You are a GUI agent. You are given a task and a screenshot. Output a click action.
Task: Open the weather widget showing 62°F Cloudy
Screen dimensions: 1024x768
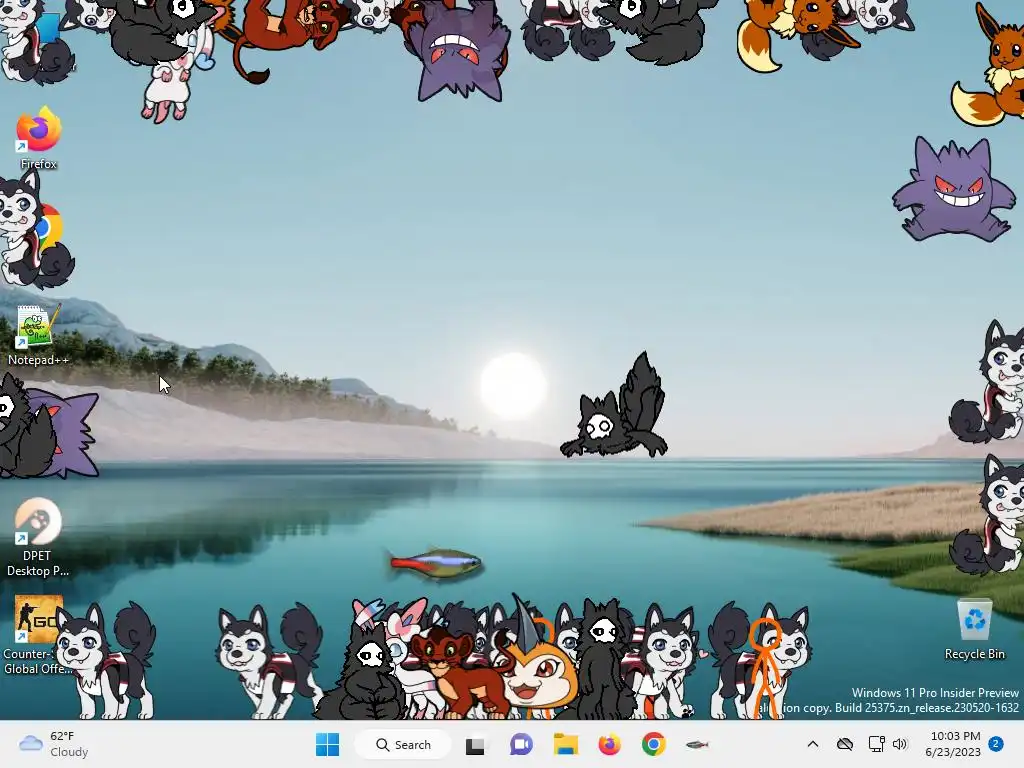click(x=54, y=744)
